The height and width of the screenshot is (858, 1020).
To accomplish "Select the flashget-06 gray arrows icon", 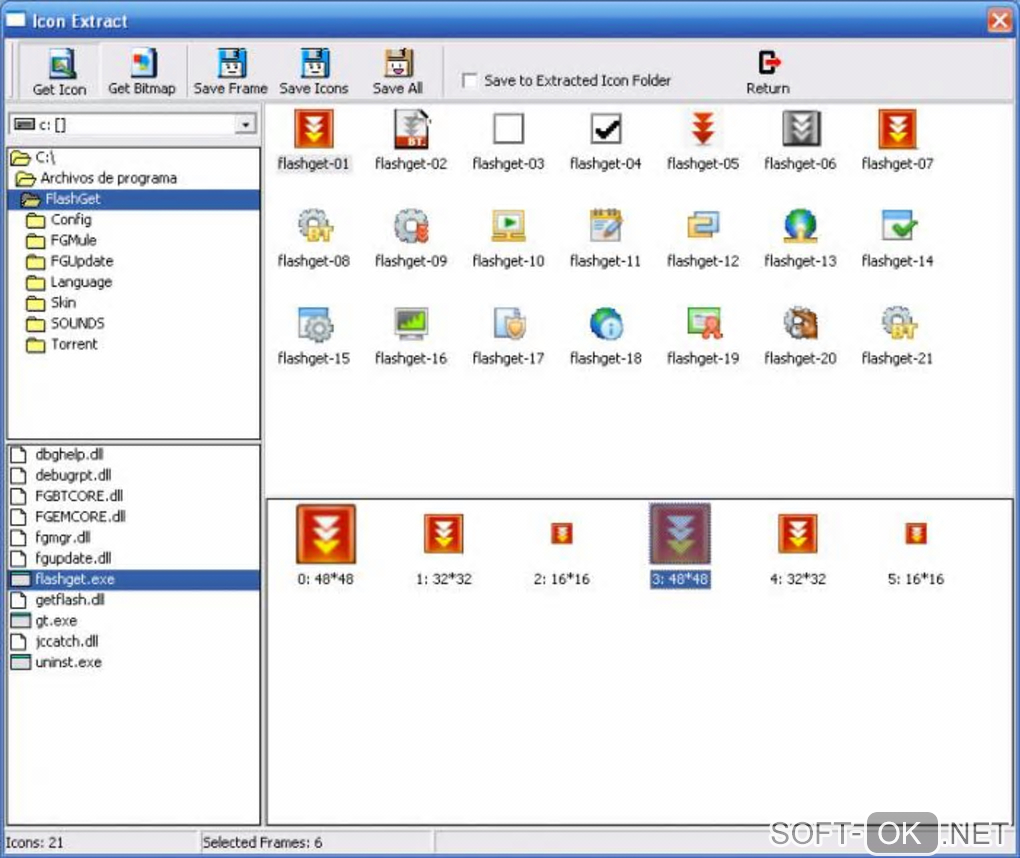I will (800, 140).
